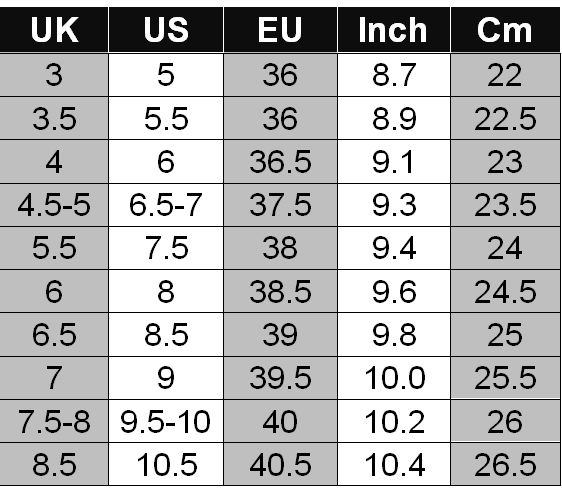Select the US 10.5 cell

tap(166, 465)
